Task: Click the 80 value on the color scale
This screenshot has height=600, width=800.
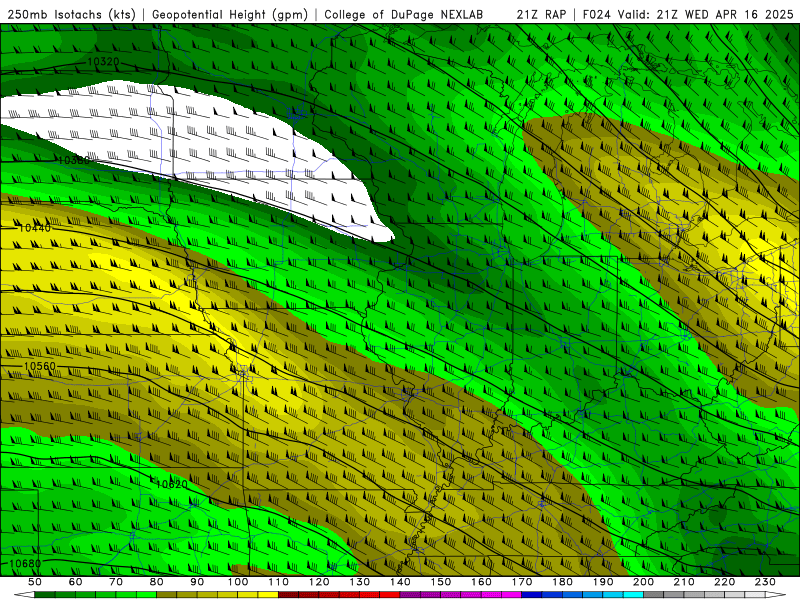Action: tap(157, 582)
